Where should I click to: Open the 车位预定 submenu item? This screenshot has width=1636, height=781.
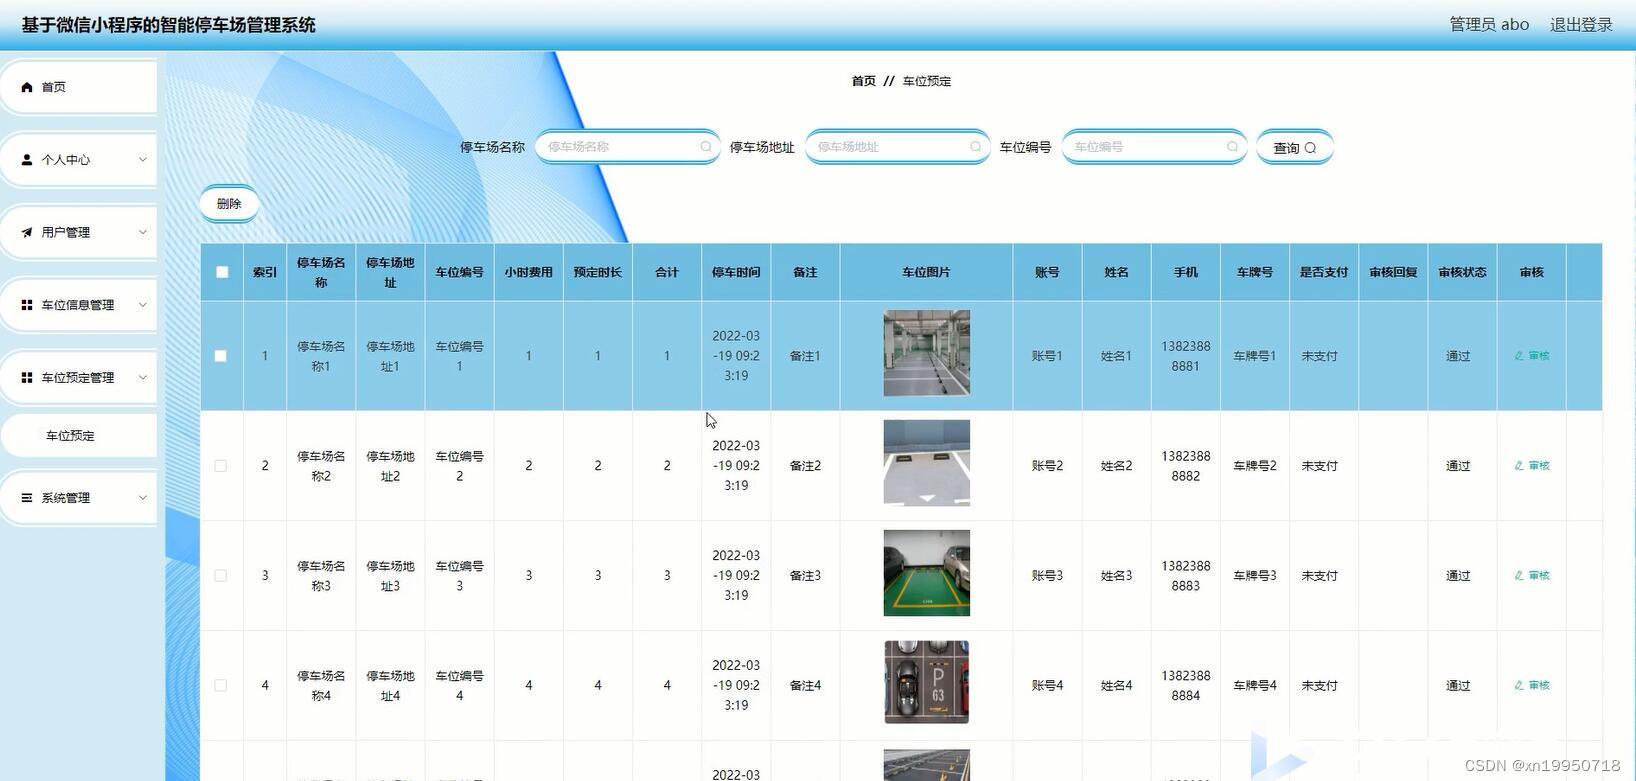pos(78,436)
